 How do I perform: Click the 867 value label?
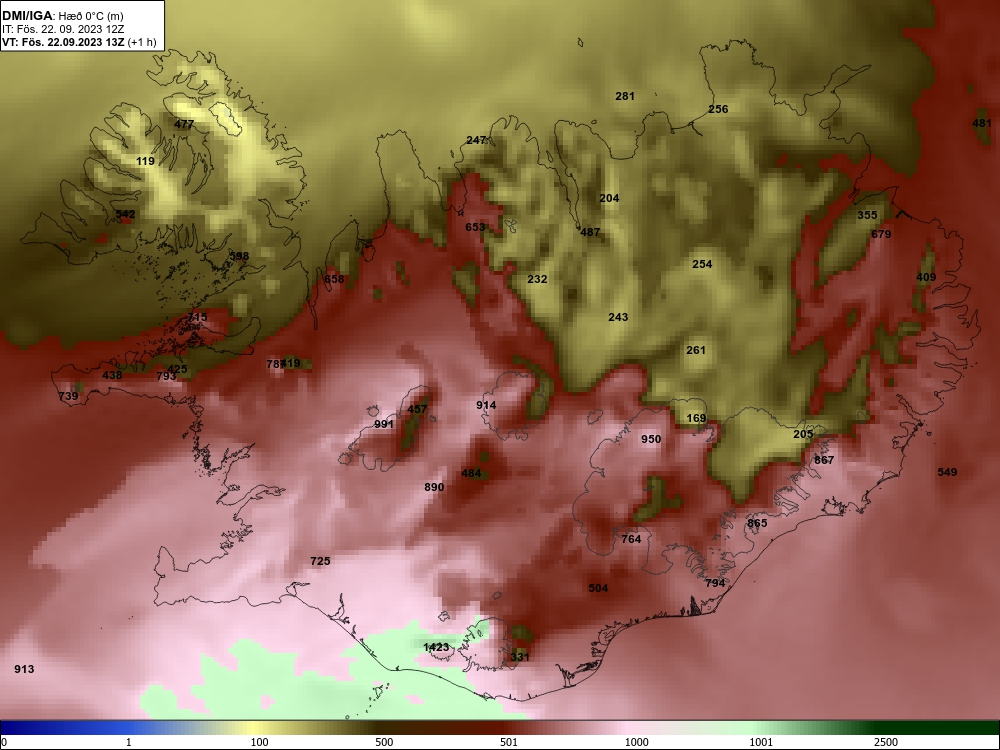(x=824, y=460)
